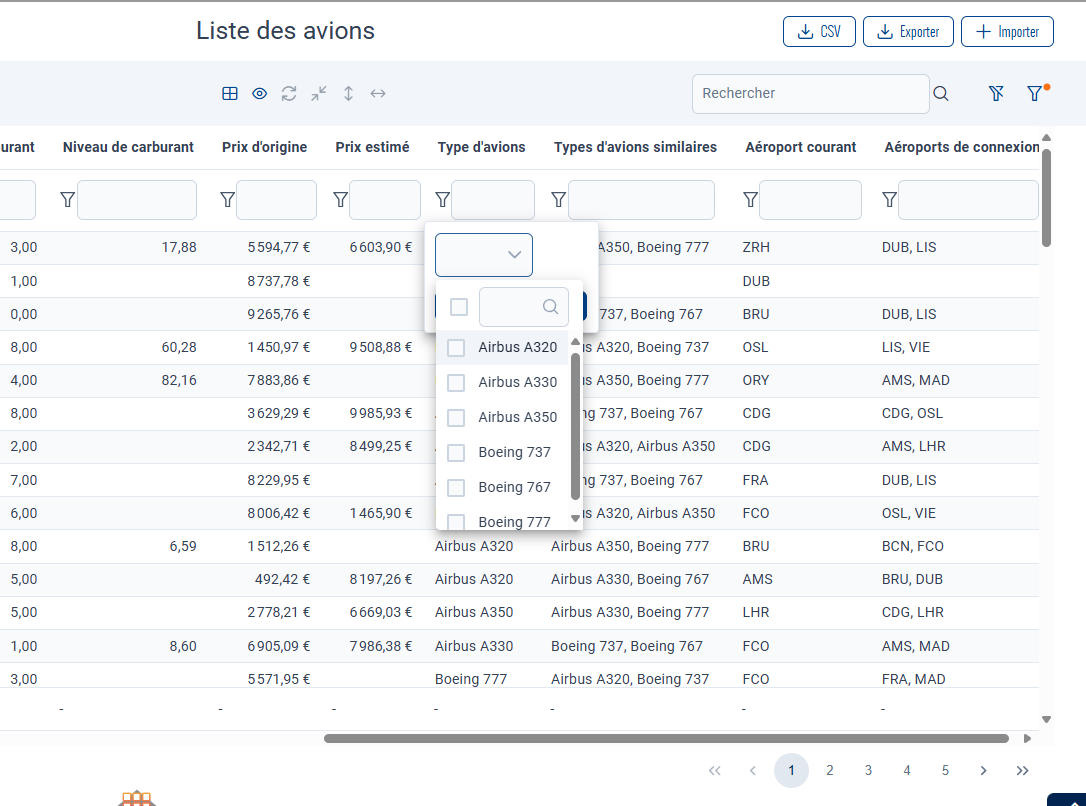This screenshot has height=806, width=1086.
Task: Click the vertical resize arrow icon
Action: [x=349, y=93]
